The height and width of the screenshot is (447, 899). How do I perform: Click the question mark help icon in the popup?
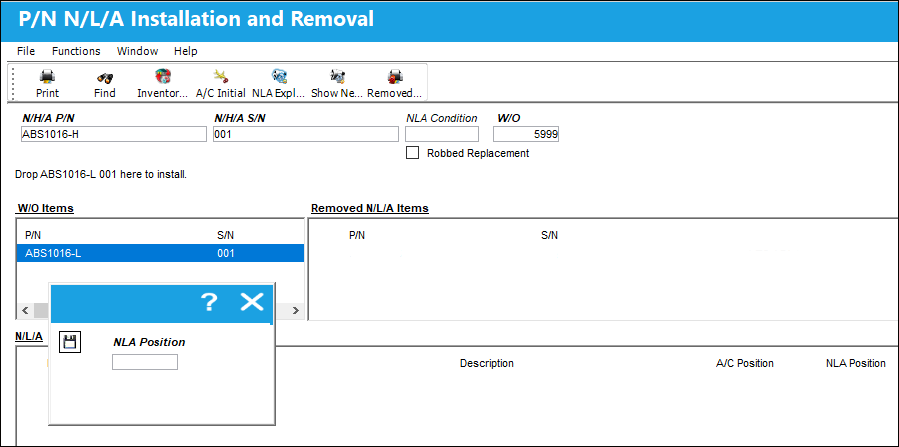click(209, 301)
